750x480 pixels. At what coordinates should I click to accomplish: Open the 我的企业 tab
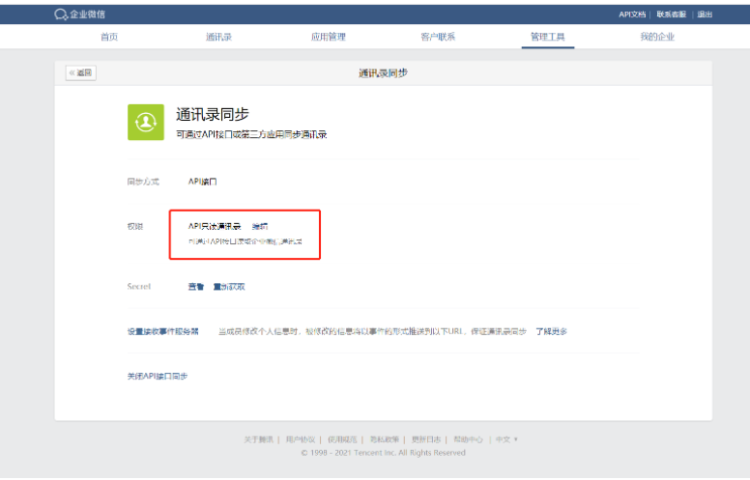(657, 37)
